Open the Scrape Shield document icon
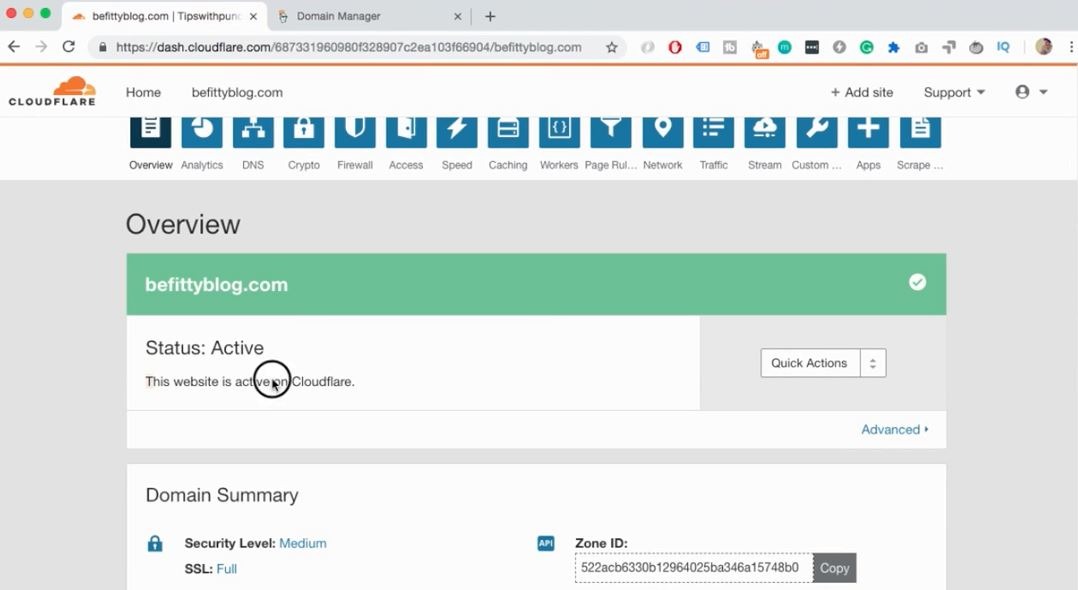The height and width of the screenshot is (590, 1078). (x=920, y=132)
